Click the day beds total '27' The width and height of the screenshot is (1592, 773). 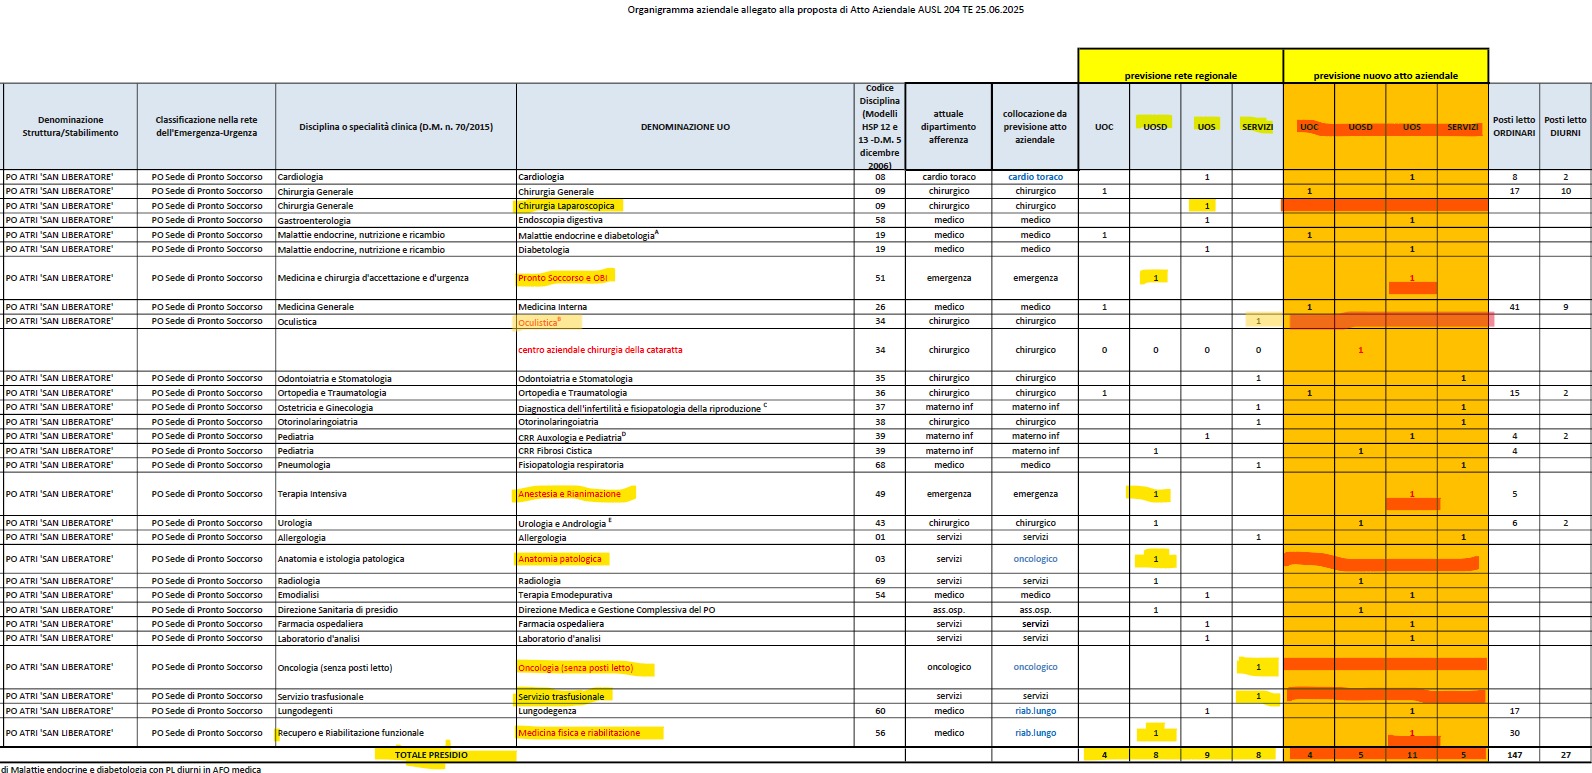tap(1565, 755)
